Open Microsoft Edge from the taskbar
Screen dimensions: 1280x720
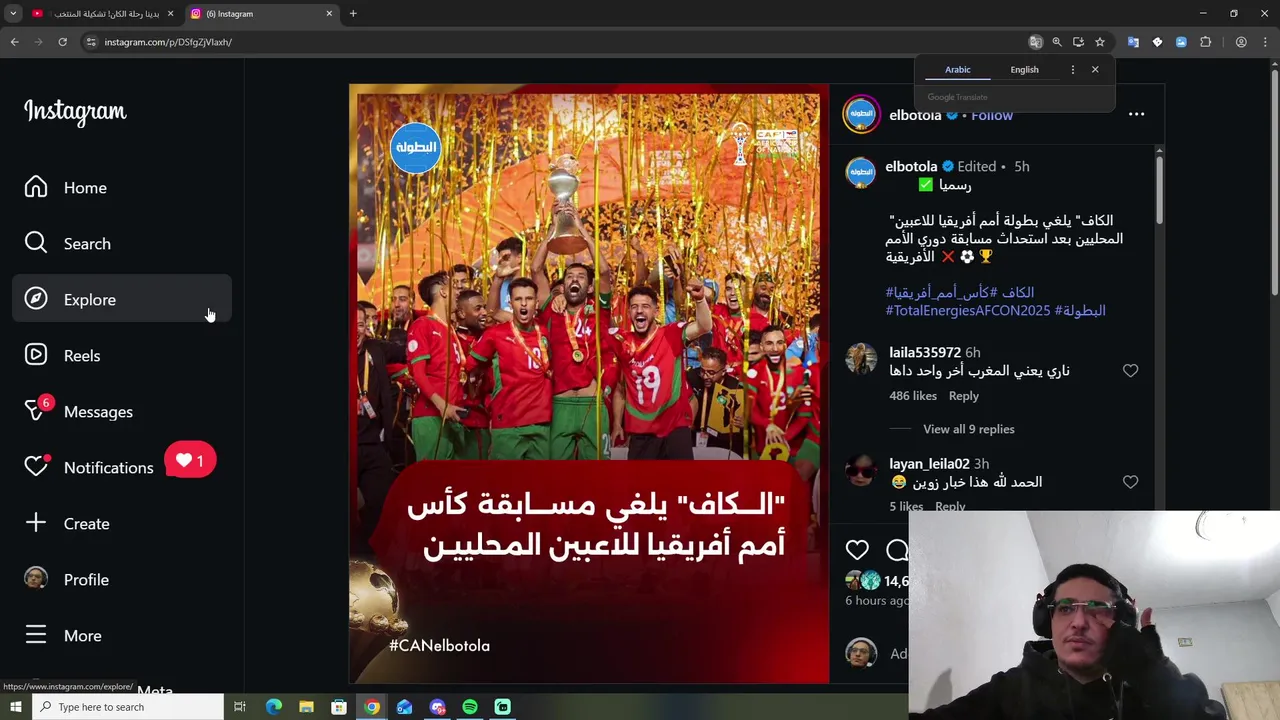click(273, 707)
